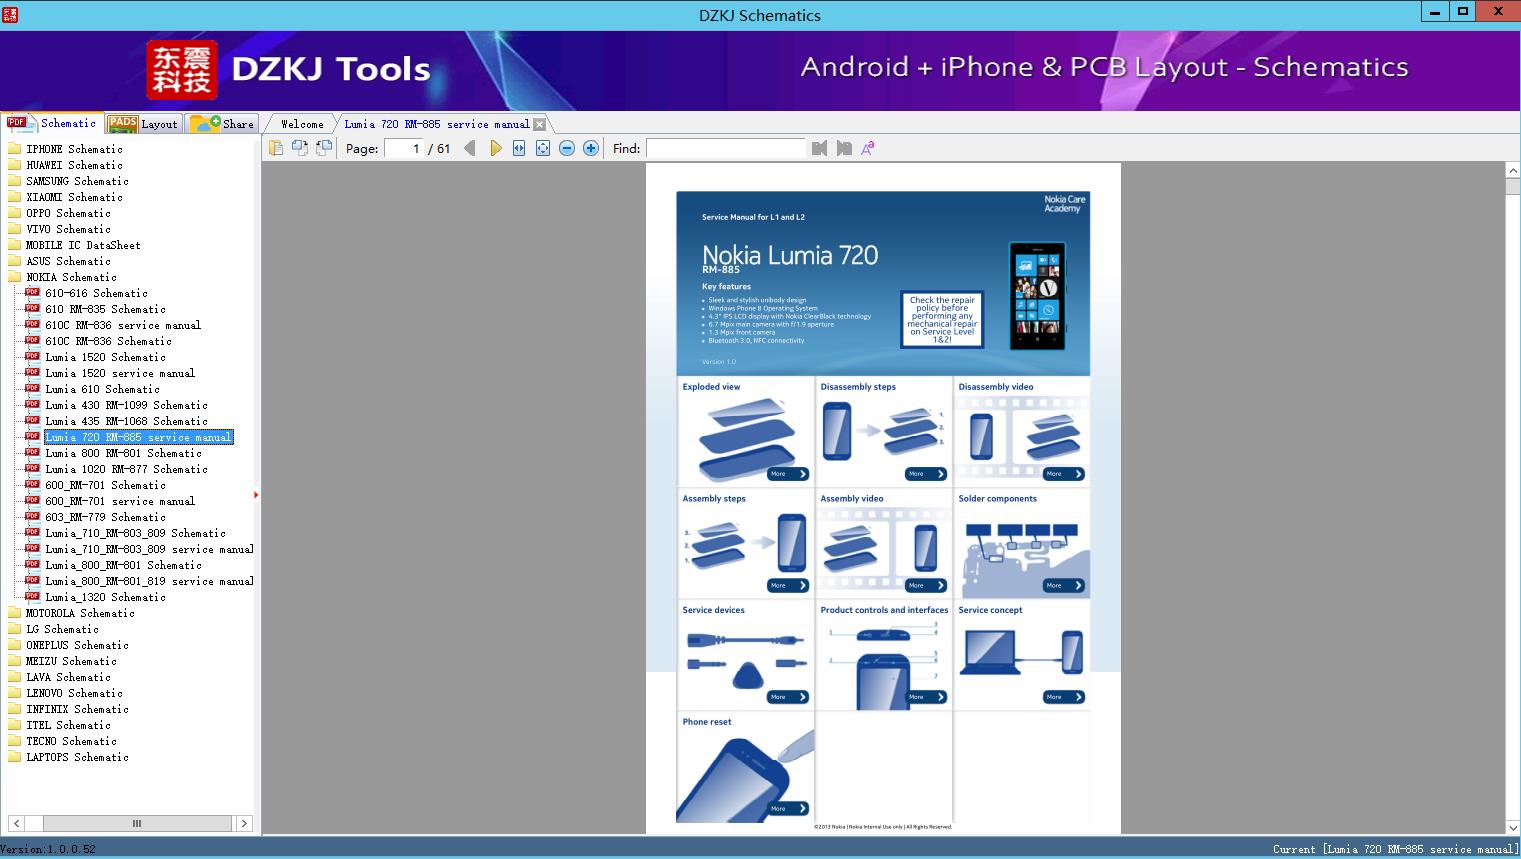
Task: Switch to the PADS Layout tab
Action: coord(143,124)
